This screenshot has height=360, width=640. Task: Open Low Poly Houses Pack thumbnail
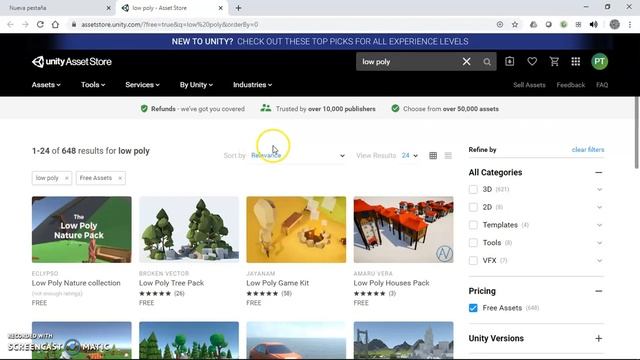pos(403,229)
